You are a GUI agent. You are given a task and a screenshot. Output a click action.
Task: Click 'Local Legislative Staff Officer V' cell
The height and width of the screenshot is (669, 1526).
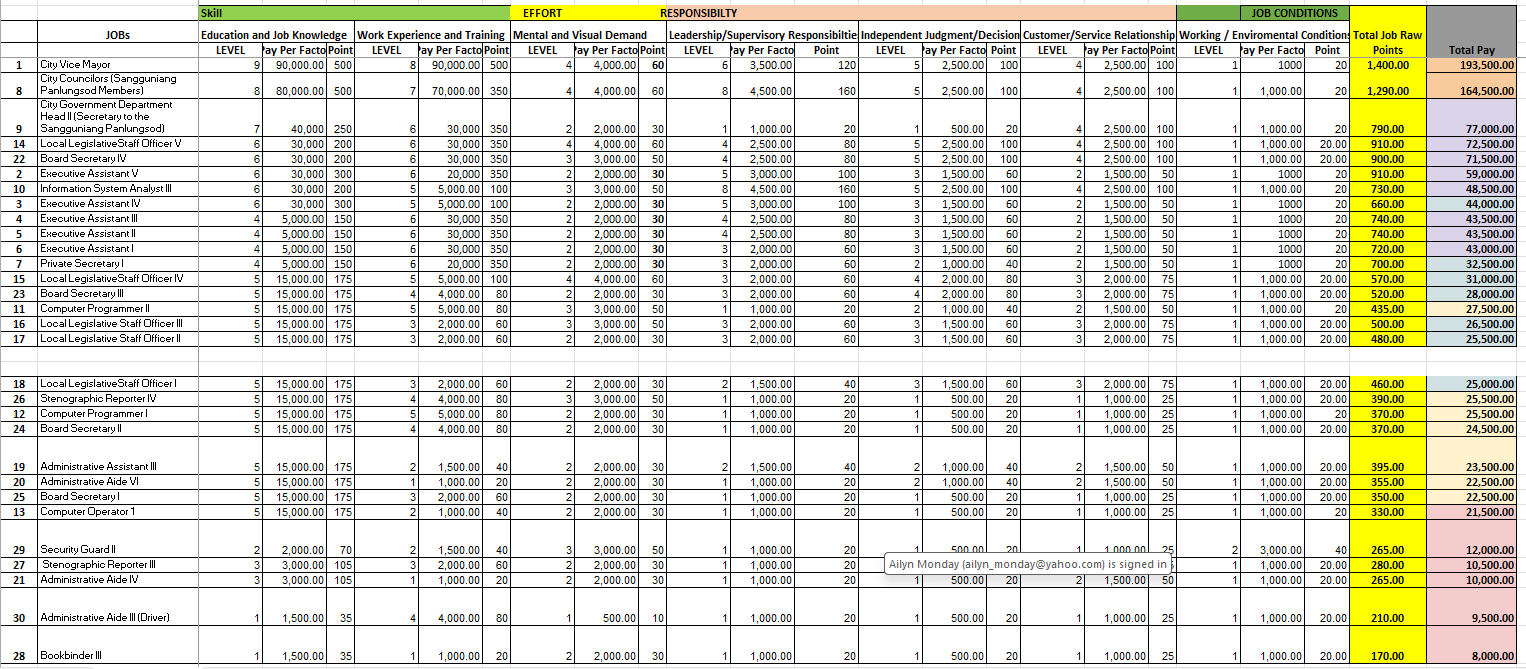click(117, 144)
